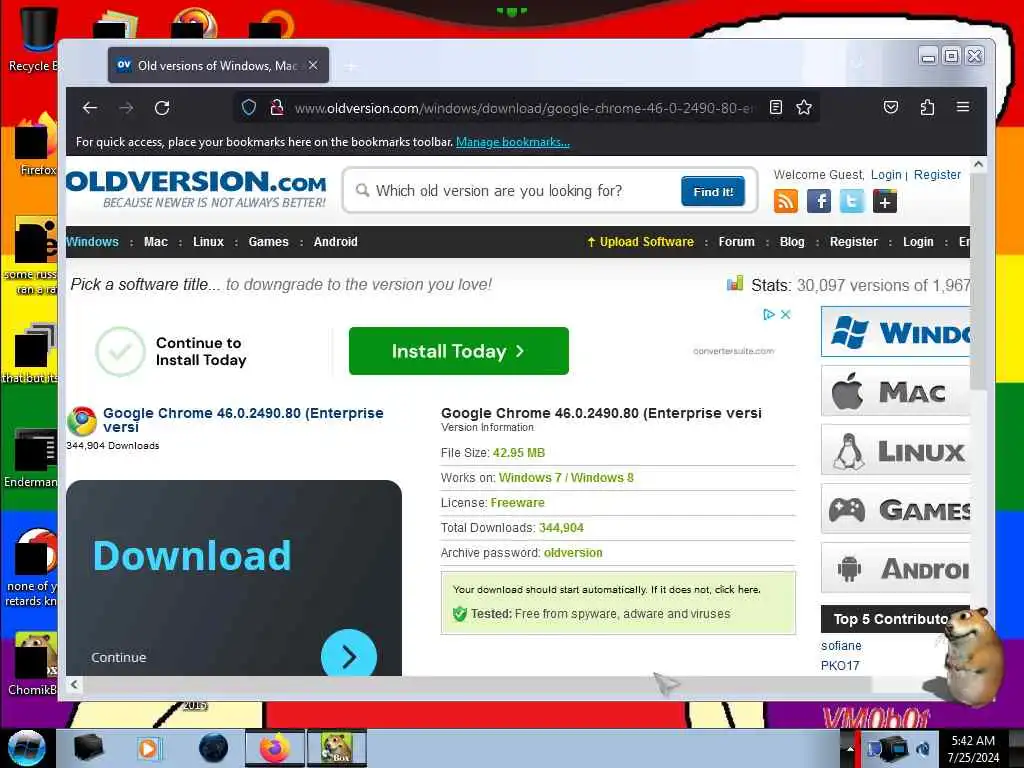1024x768 pixels.
Task: Open the Pocket save icon
Action: [891, 107]
